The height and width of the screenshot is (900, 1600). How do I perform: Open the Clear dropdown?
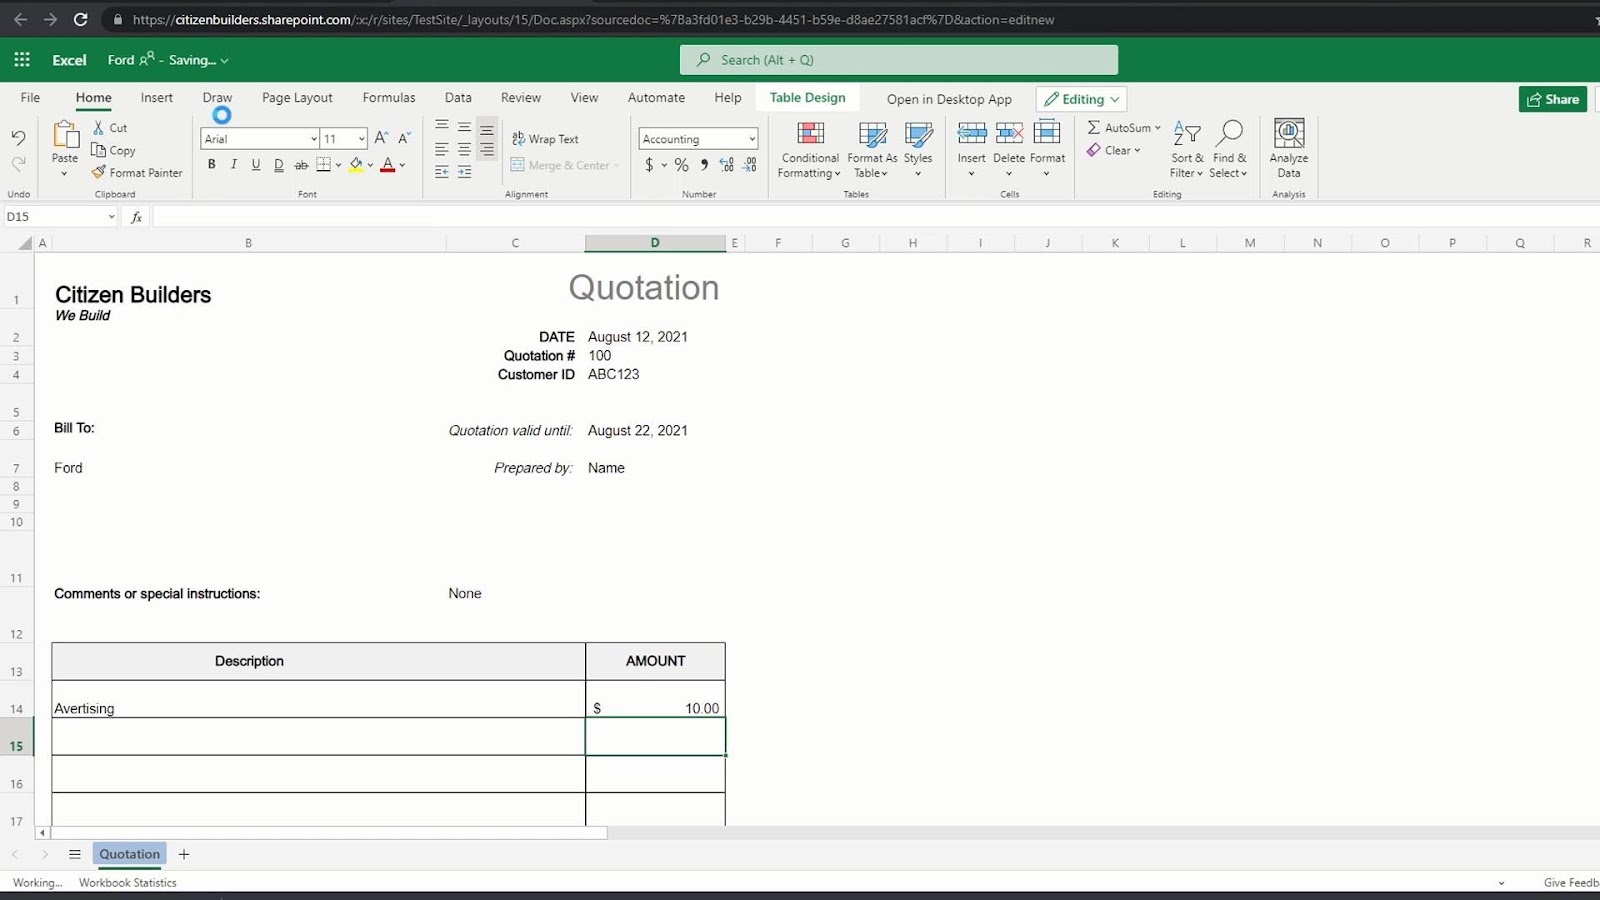click(1114, 150)
